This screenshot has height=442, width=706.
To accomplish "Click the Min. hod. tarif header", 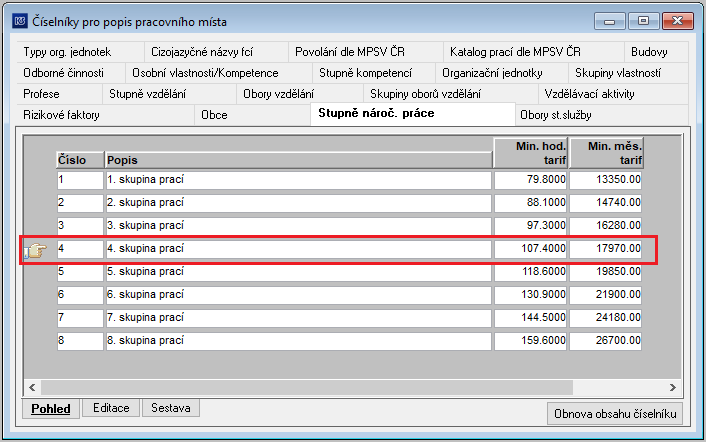I will coord(531,153).
